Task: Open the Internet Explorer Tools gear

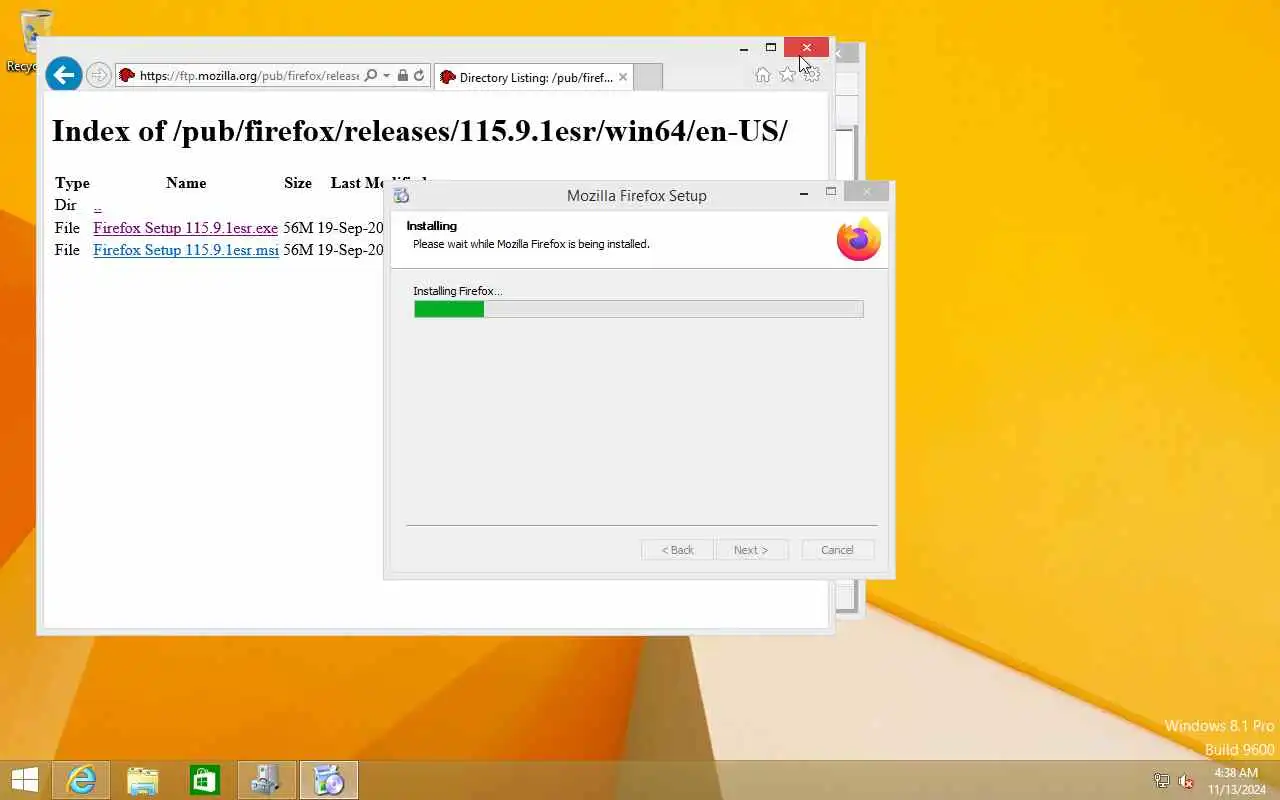Action: tap(811, 74)
